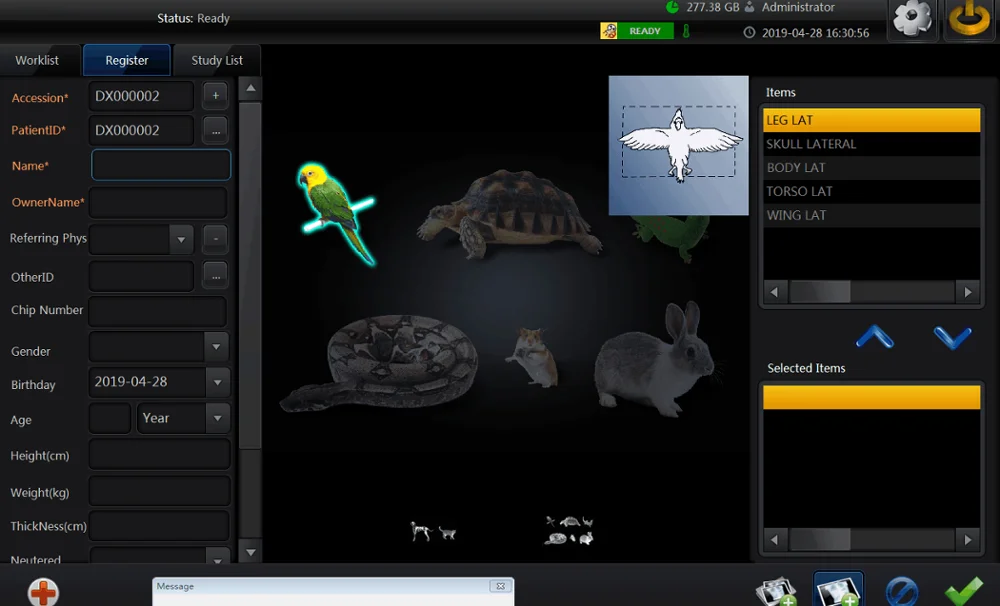Select the hamster animal icon
Viewport: 1000px width, 606px height.
coord(532,357)
